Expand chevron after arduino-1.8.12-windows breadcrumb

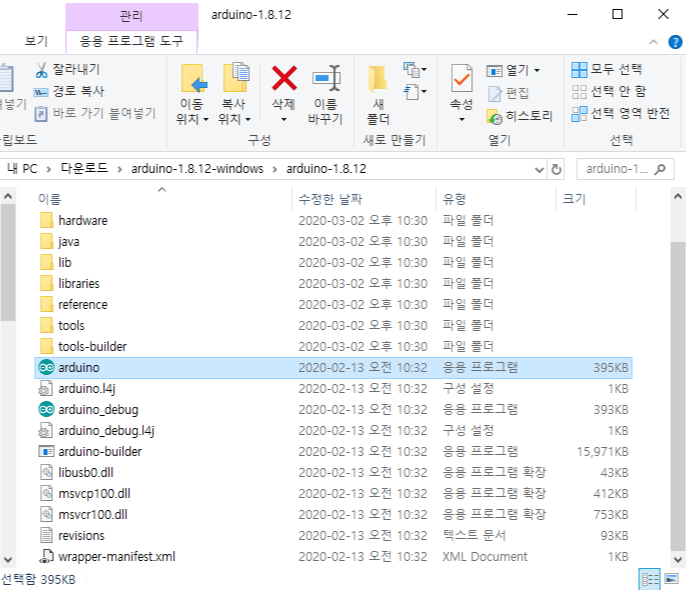pos(275,169)
